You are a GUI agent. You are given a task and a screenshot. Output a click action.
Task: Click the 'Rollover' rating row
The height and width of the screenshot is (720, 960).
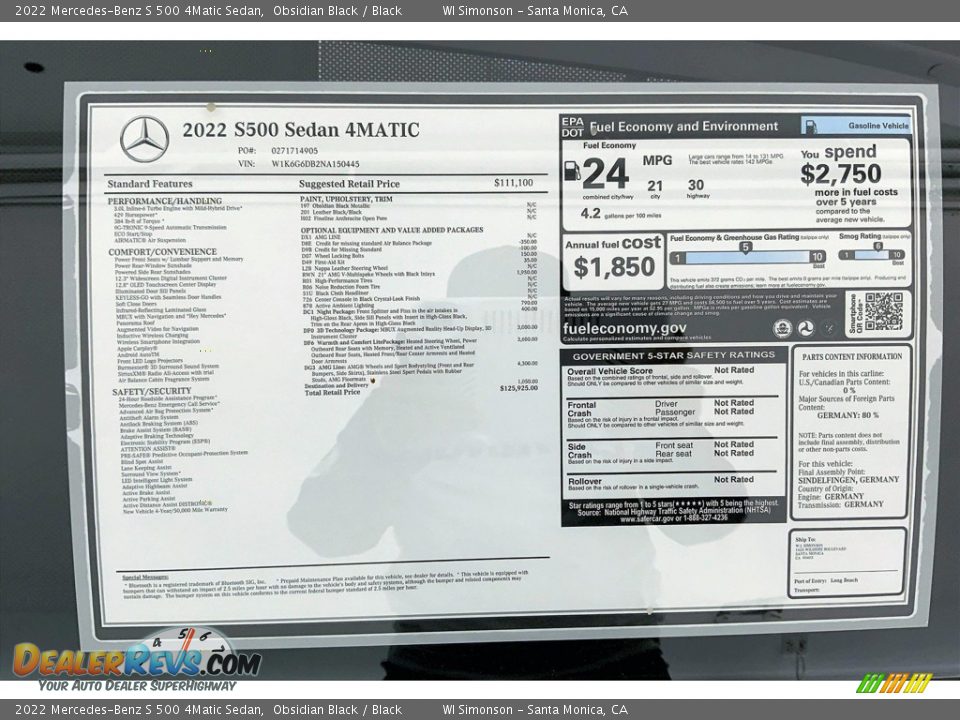coord(672,483)
